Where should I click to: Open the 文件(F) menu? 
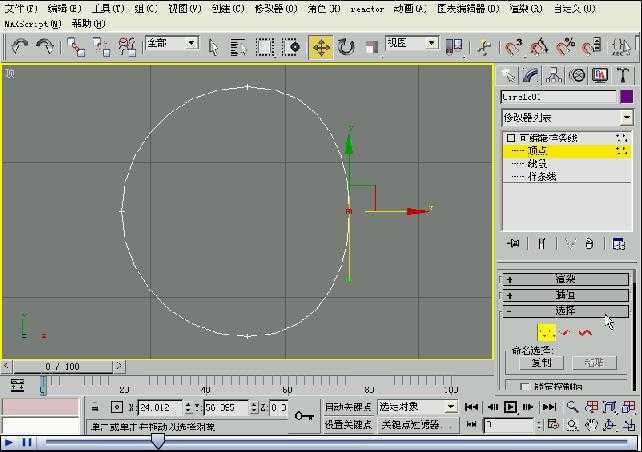pyautogui.click(x=21, y=9)
